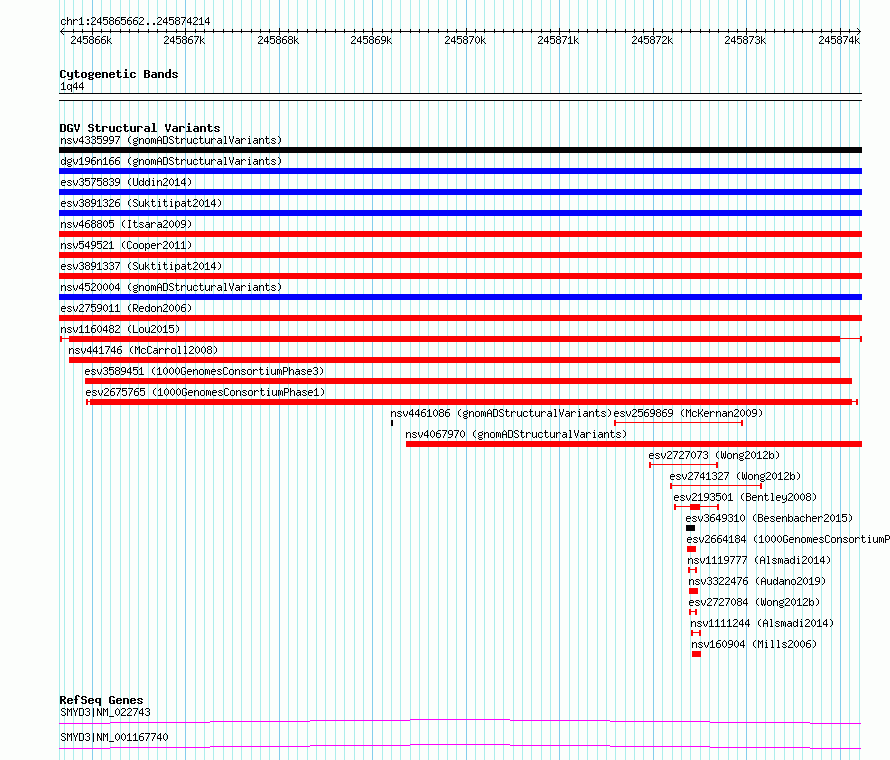This screenshot has width=890, height=760.
Task: Click the esv3589451 1000GenomesConsortiumPhase3 label
Action: [x=204, y=371]
